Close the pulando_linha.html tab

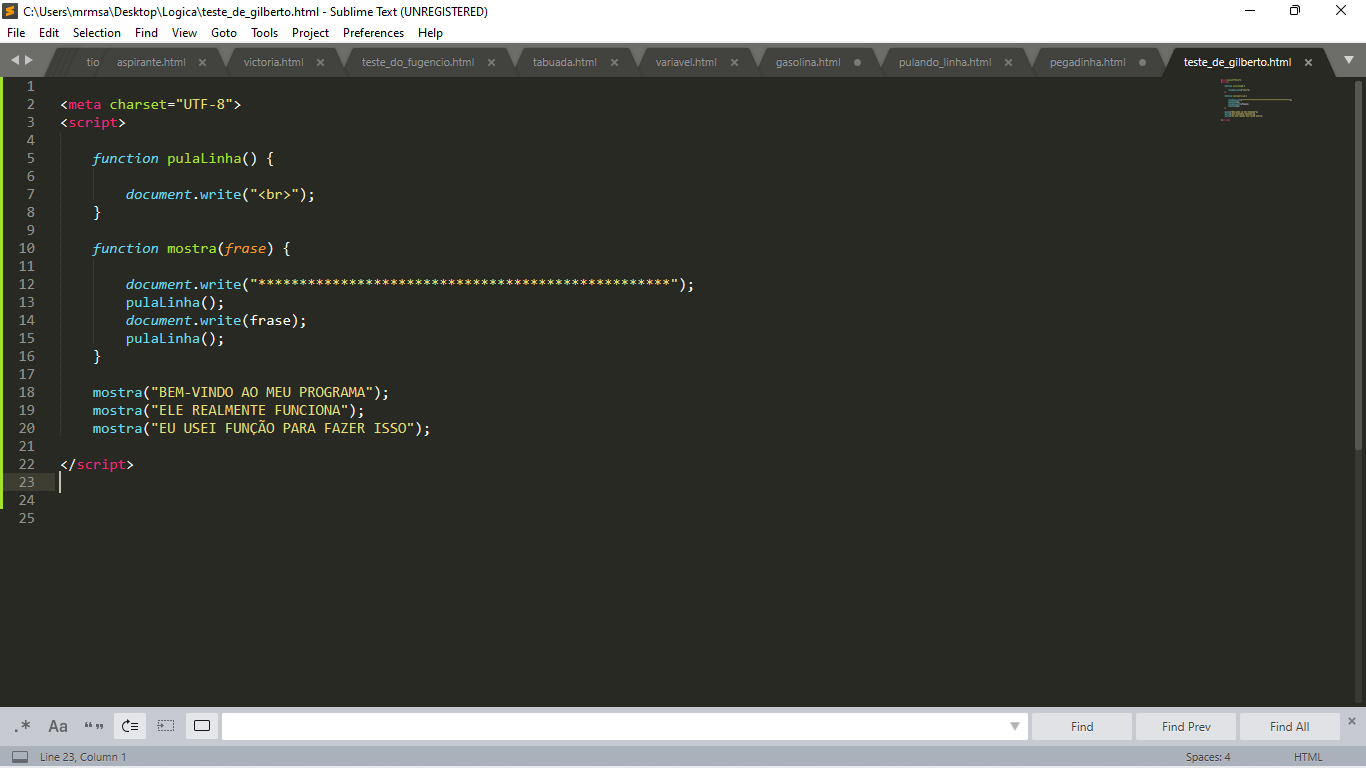[1008, 62]
